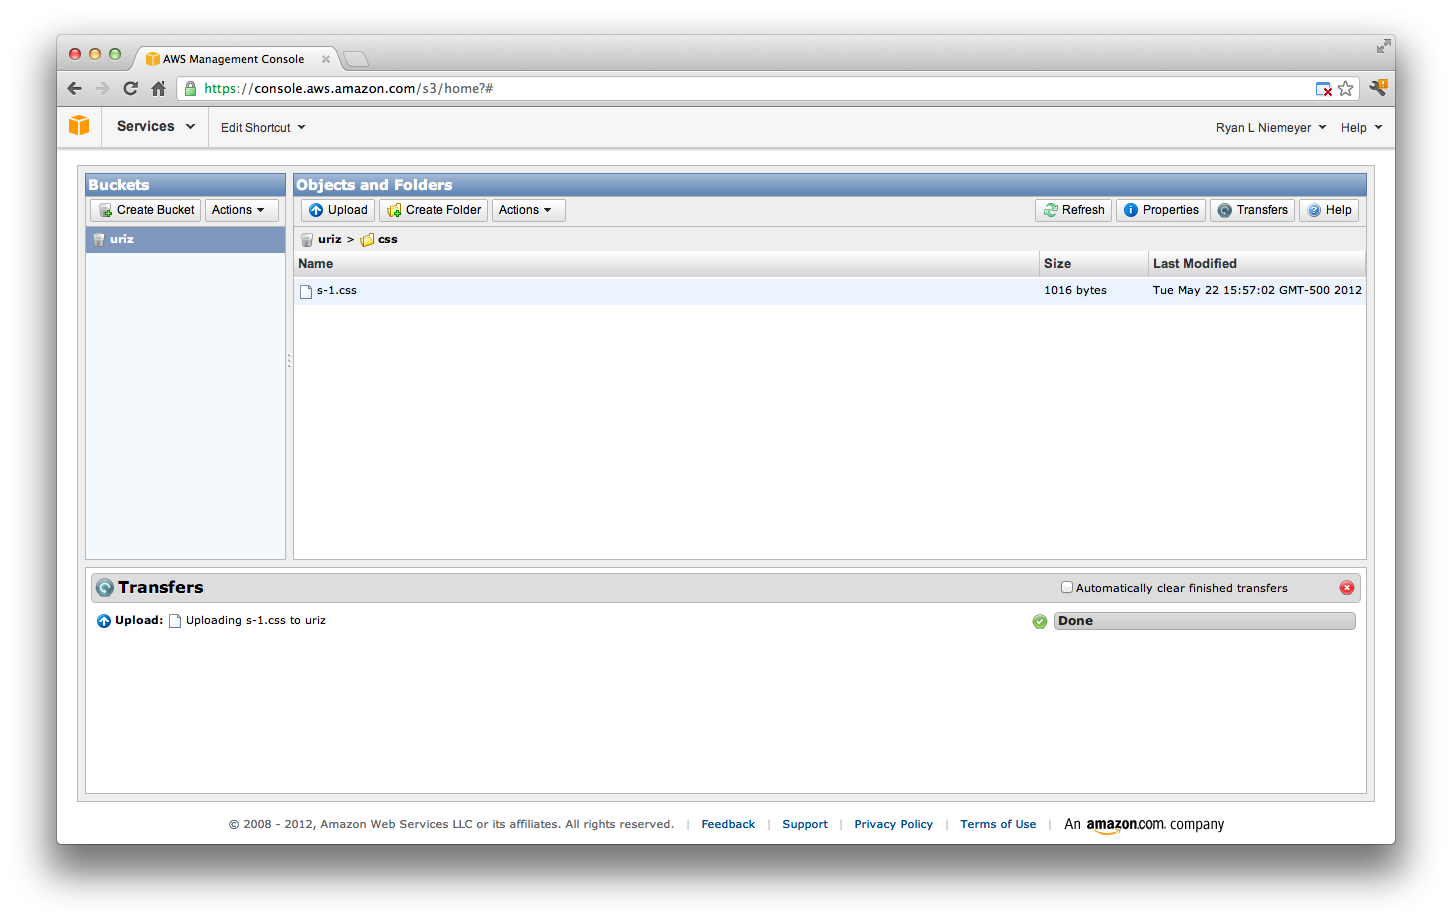Visit the Privacy Policy page

[893, 823]
